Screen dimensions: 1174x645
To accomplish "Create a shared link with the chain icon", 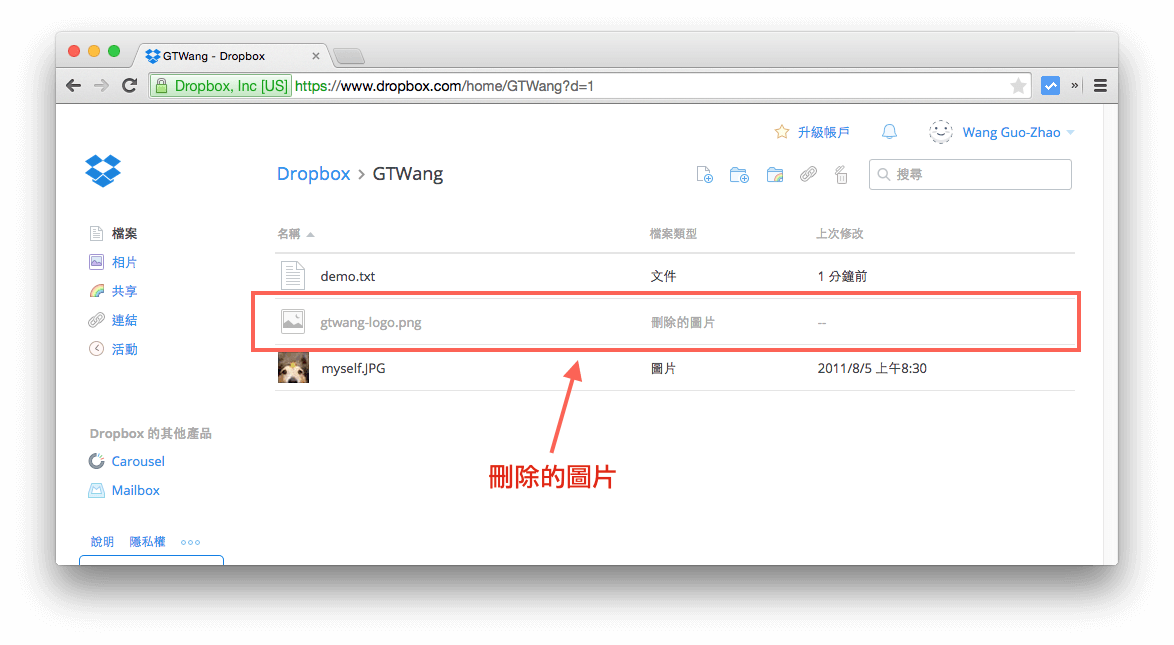I will [808, 174].
